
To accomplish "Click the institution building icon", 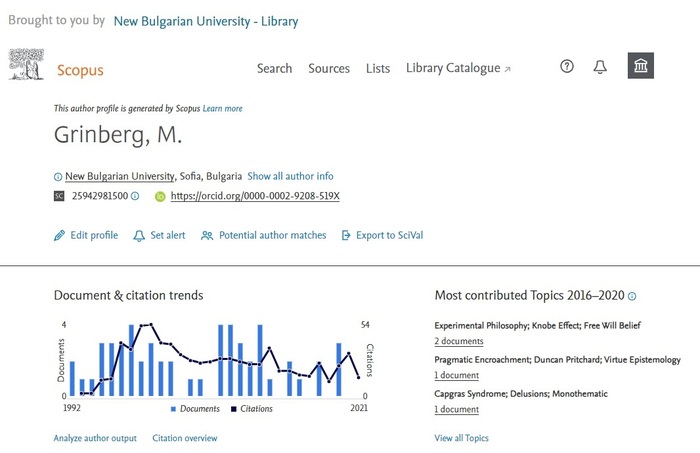I will [641, 67].
